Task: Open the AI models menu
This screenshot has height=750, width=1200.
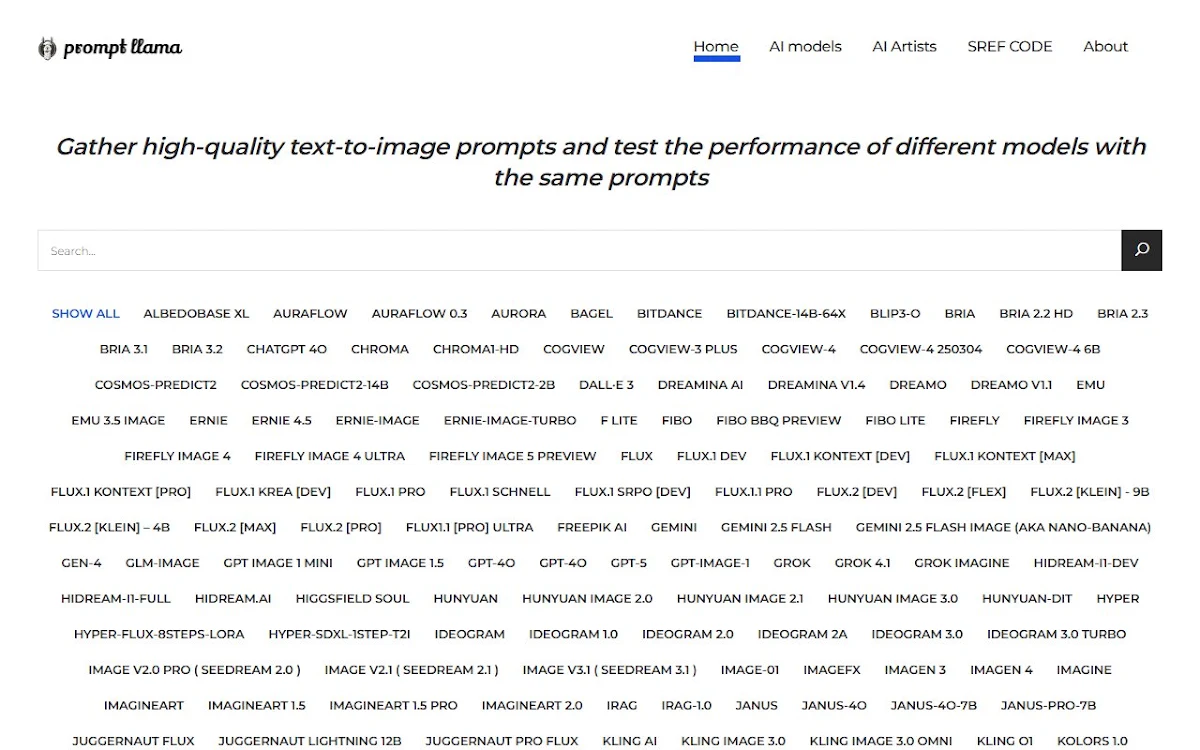Action: tap(805, 46)
